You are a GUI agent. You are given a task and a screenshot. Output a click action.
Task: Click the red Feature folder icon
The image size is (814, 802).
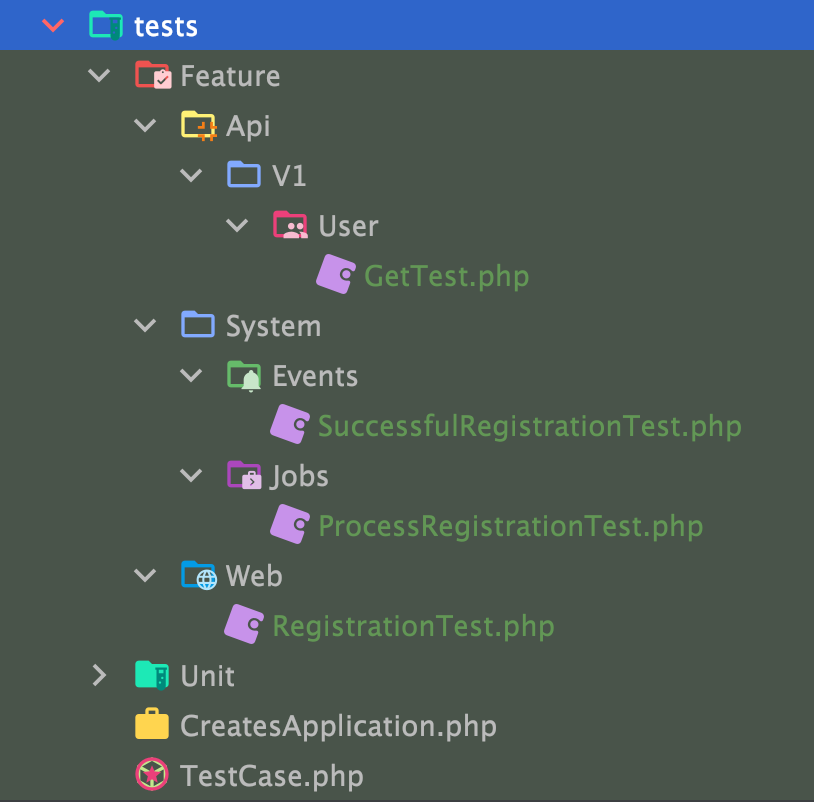tap(153, 76)
